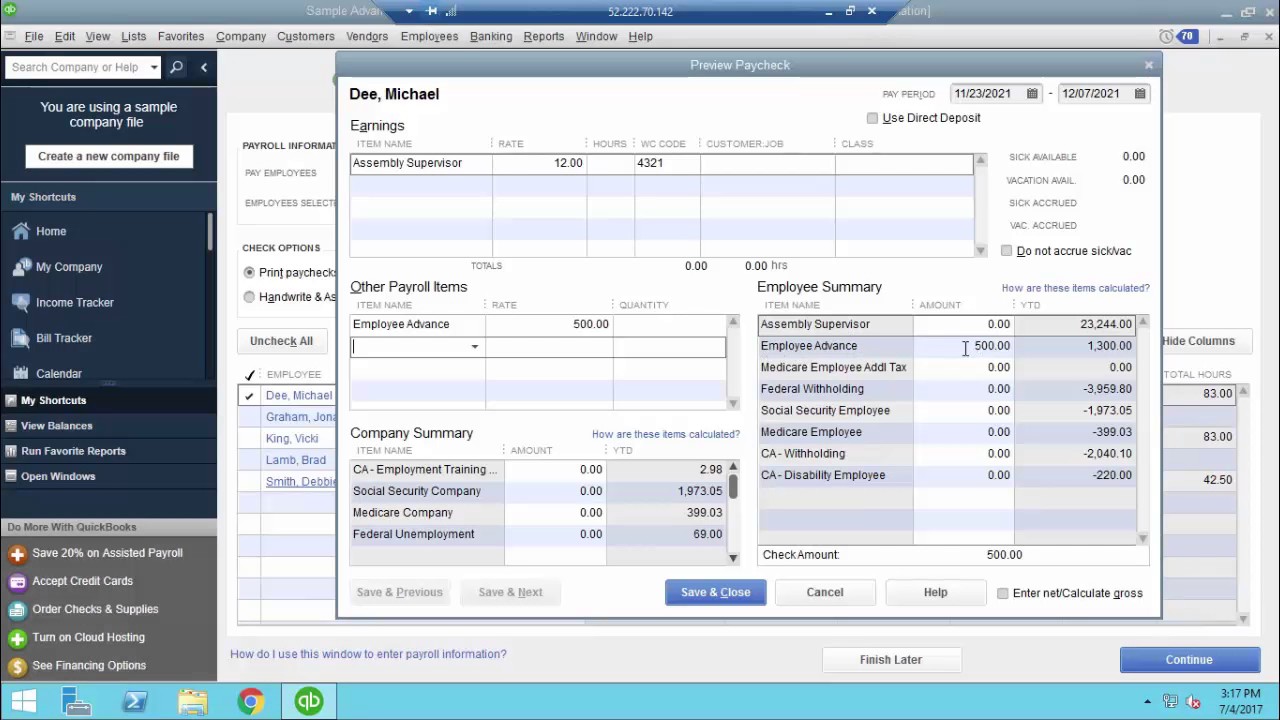Toggle Enter net/Calculate gross checkbox

(x=1003, y=593)
